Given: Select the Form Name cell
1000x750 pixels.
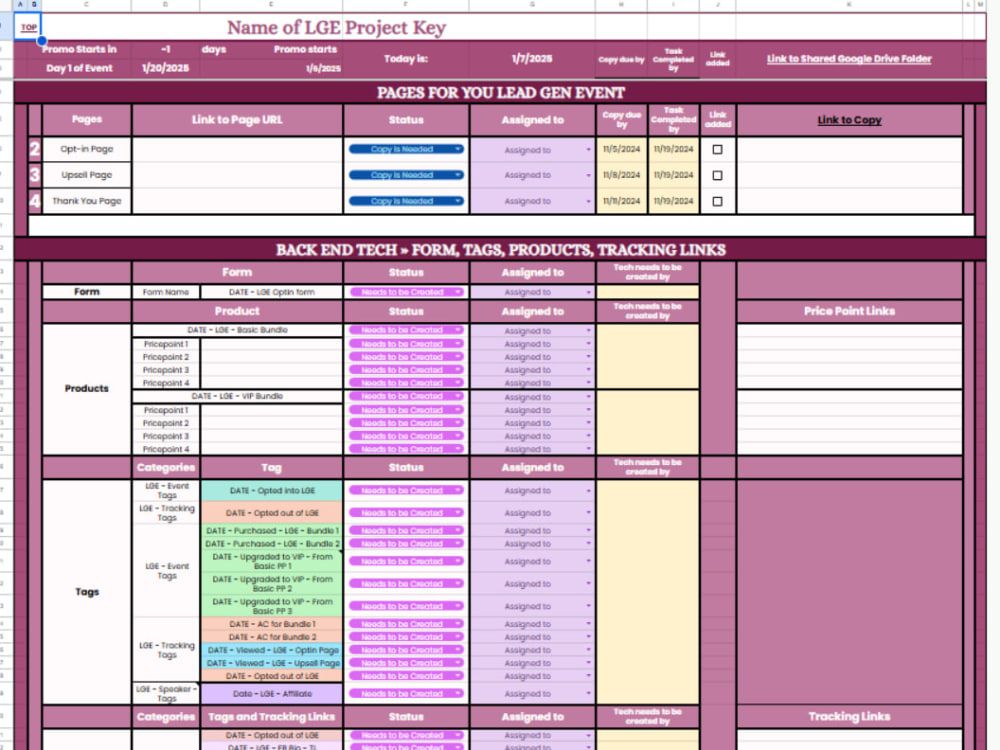Looking at the screenshot, I should click(166, 292).
